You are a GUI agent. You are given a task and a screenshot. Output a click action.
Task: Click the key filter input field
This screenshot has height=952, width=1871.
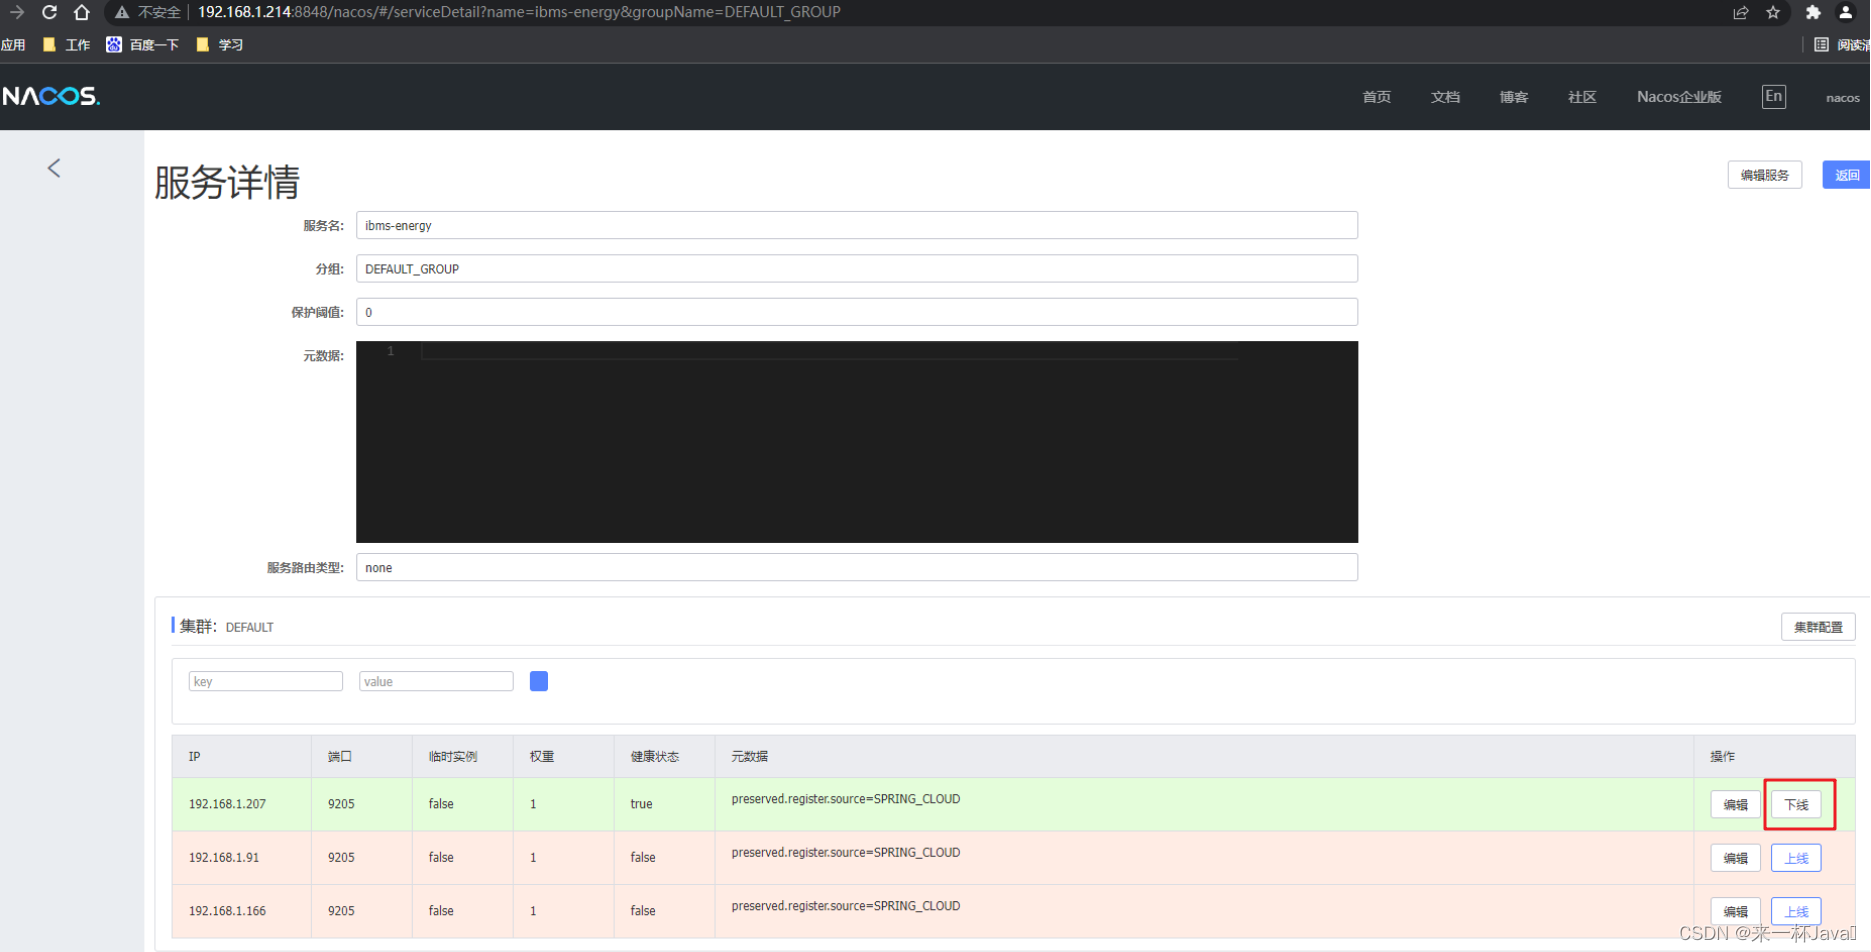pos(265,681)
